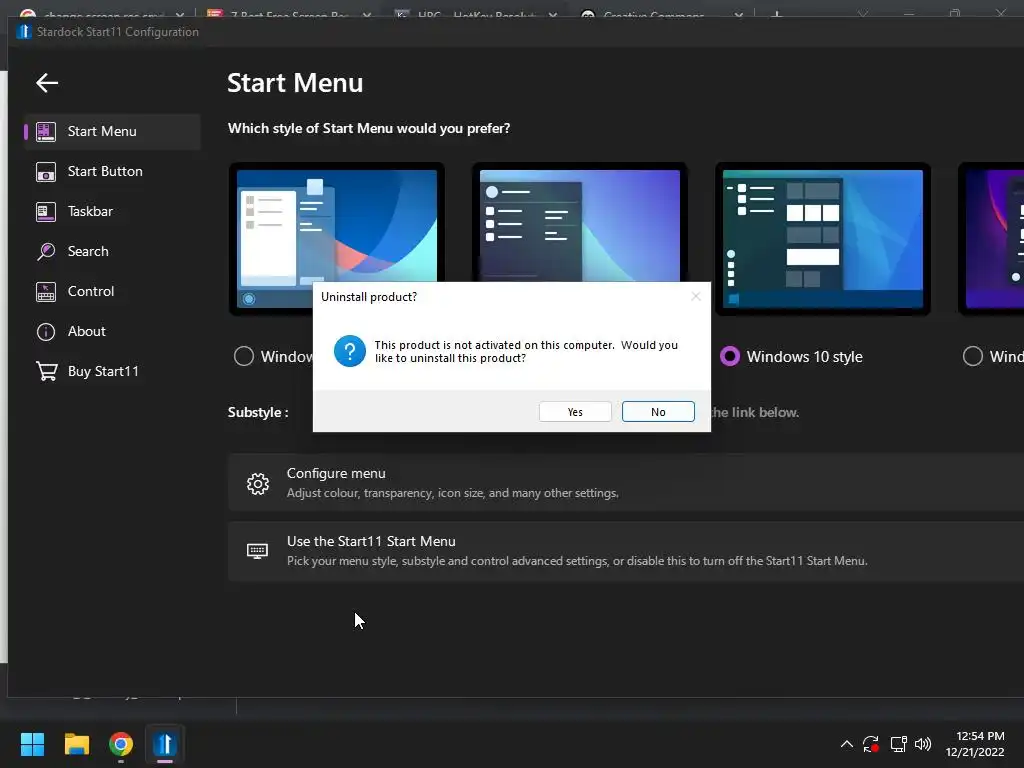The height and width of the screenshot is (768, 1024).
Task: Click the volume speaker tray icon
Action: tap(923, 744)
